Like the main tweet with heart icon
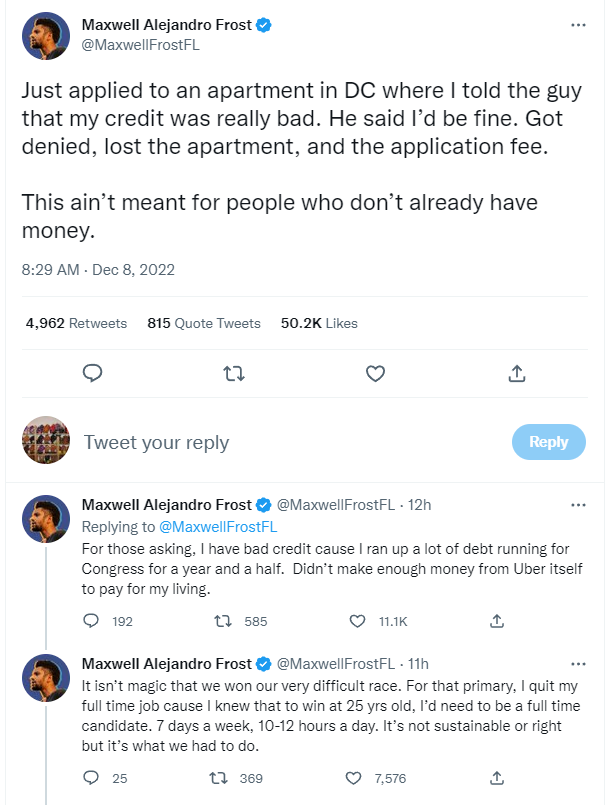Image resolution: width=608 pixels, height=805 pixels. click(375, 374)
